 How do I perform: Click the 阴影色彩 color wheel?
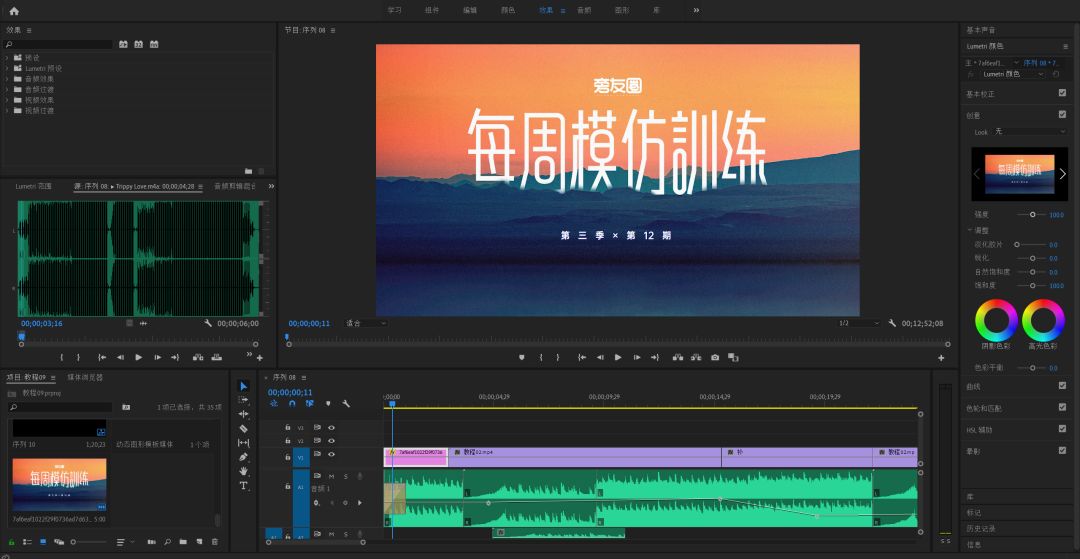(996, 320)
